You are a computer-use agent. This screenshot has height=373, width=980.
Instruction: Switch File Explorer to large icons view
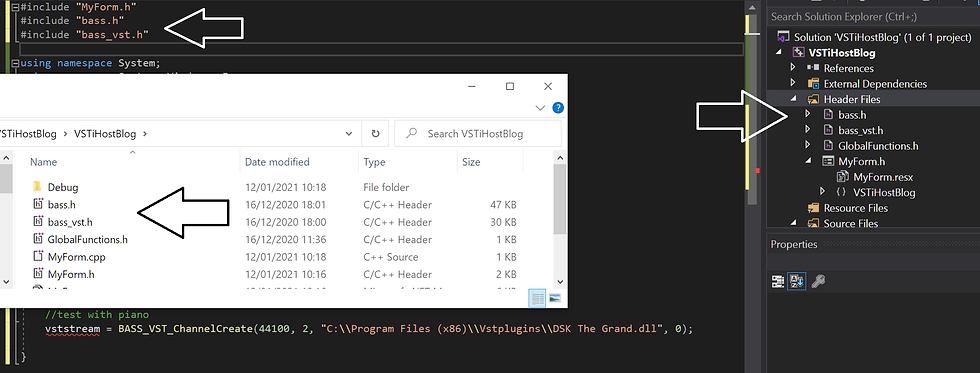pos(554,299)
